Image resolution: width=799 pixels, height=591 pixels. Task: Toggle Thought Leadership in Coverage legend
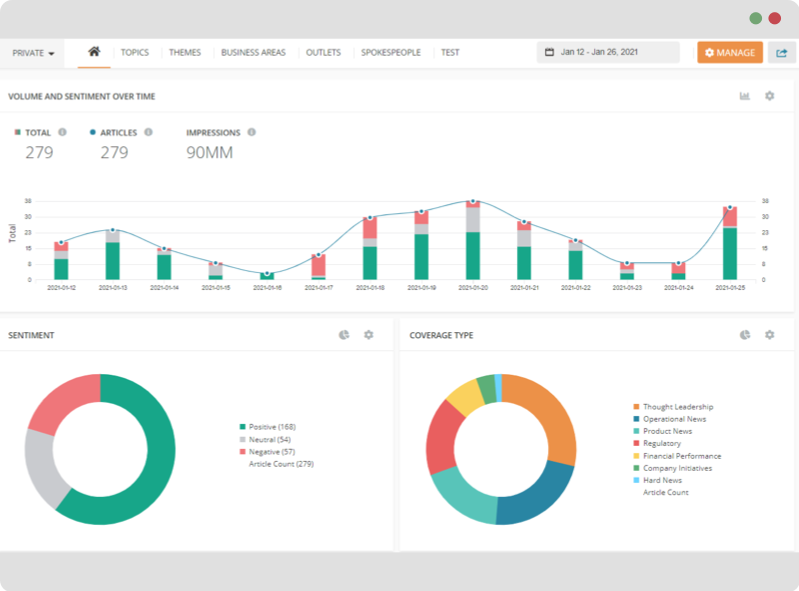(676, 407)
